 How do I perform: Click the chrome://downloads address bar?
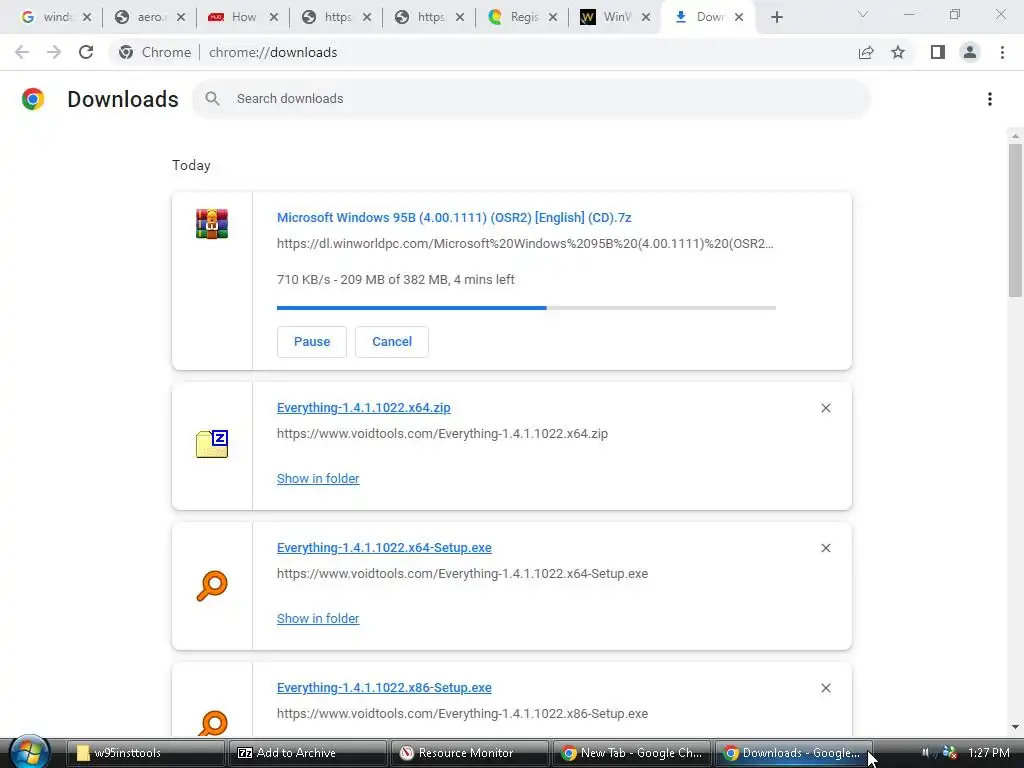pos(273,52)
